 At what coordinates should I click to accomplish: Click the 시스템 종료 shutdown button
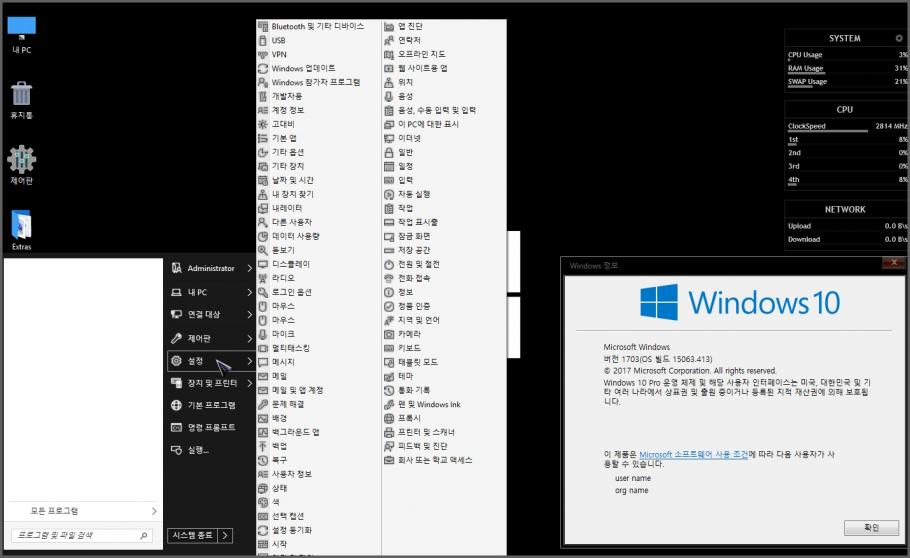[193, 535]
